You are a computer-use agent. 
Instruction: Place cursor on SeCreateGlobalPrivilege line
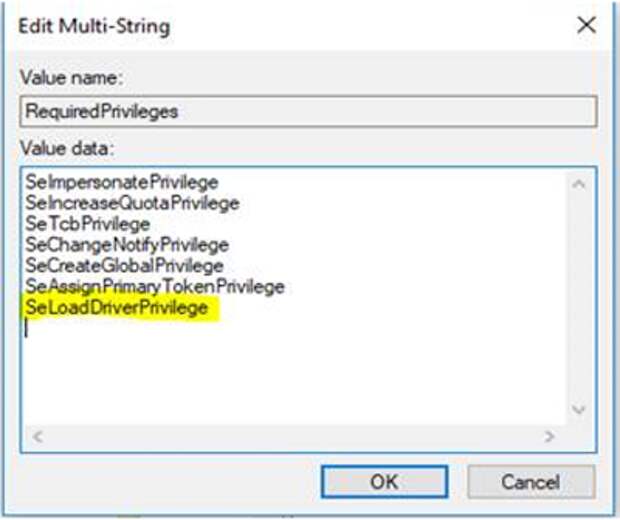pyautogui.click(x=125, y=265)
